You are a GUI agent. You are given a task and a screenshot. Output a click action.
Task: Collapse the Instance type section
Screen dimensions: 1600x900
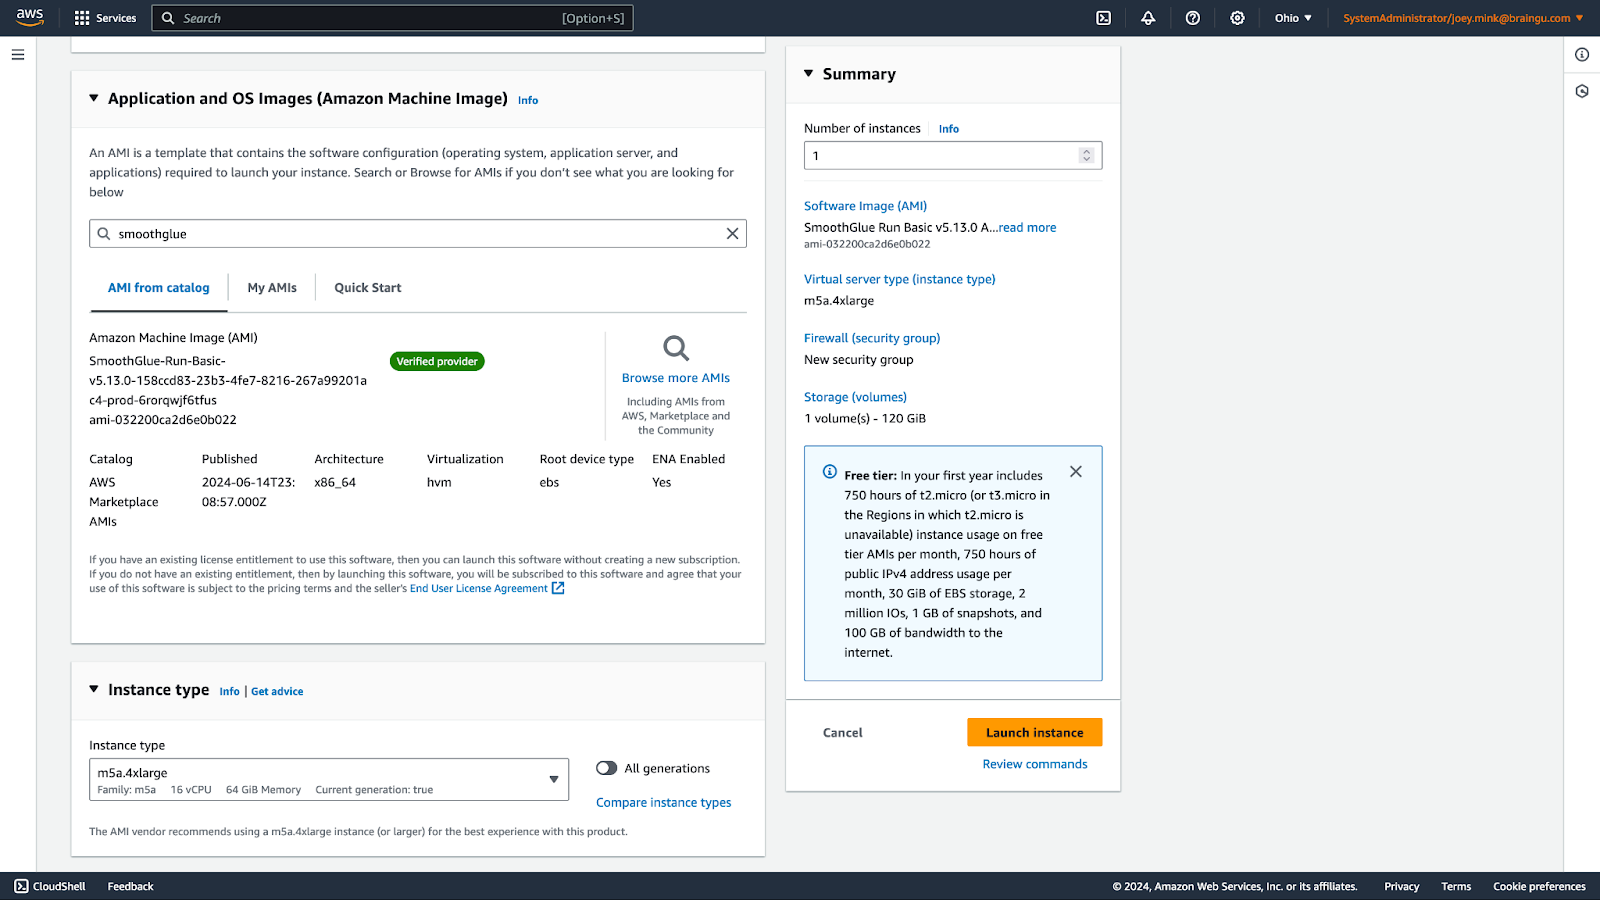click(x=94, y=689)
